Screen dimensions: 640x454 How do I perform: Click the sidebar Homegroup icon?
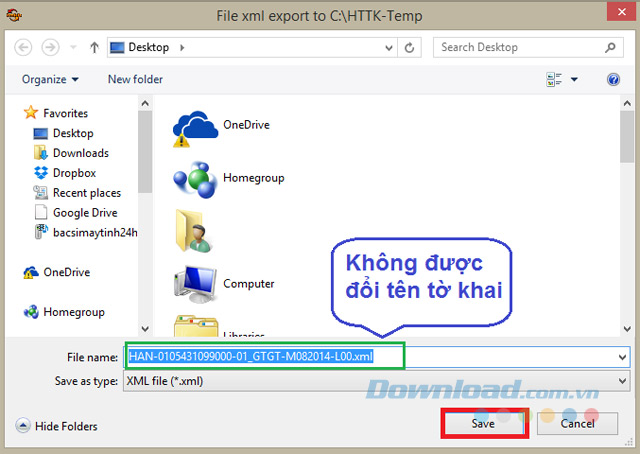[x=31, y=312]
